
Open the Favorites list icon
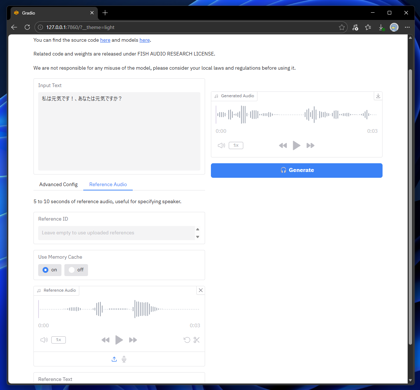(x=368, y=27)
